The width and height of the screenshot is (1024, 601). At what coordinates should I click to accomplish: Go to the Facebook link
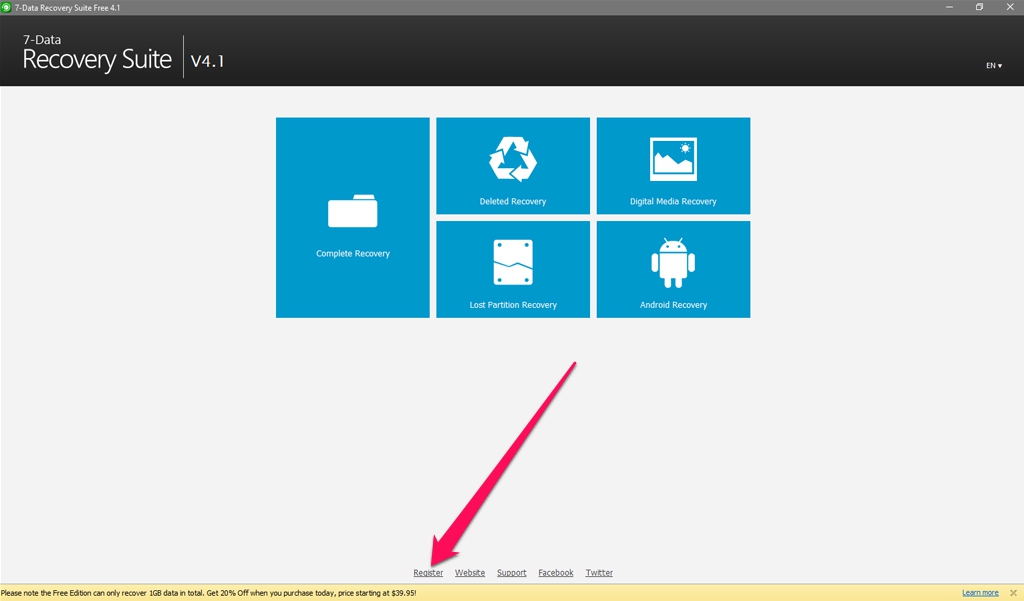pyautogui.click(x=556, y=573)
